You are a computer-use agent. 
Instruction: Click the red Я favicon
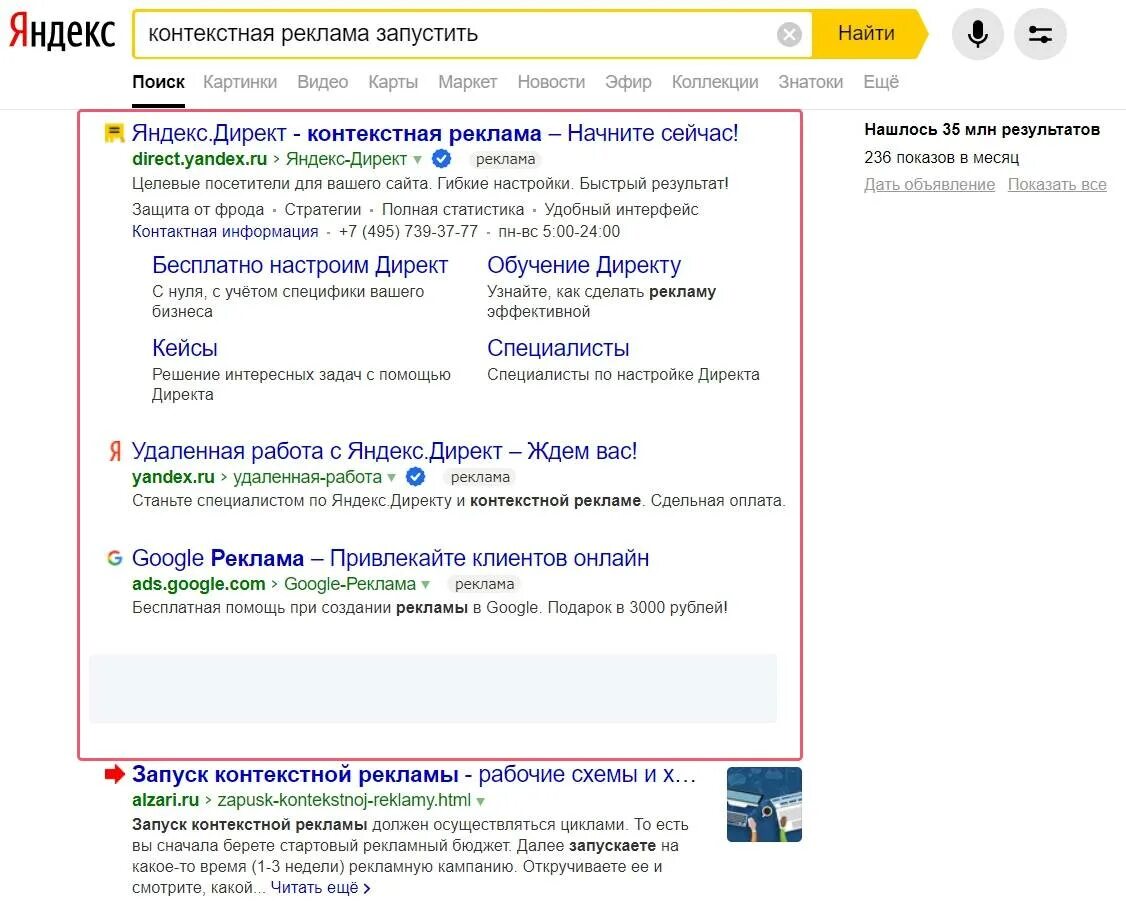(x=115, y=452)
